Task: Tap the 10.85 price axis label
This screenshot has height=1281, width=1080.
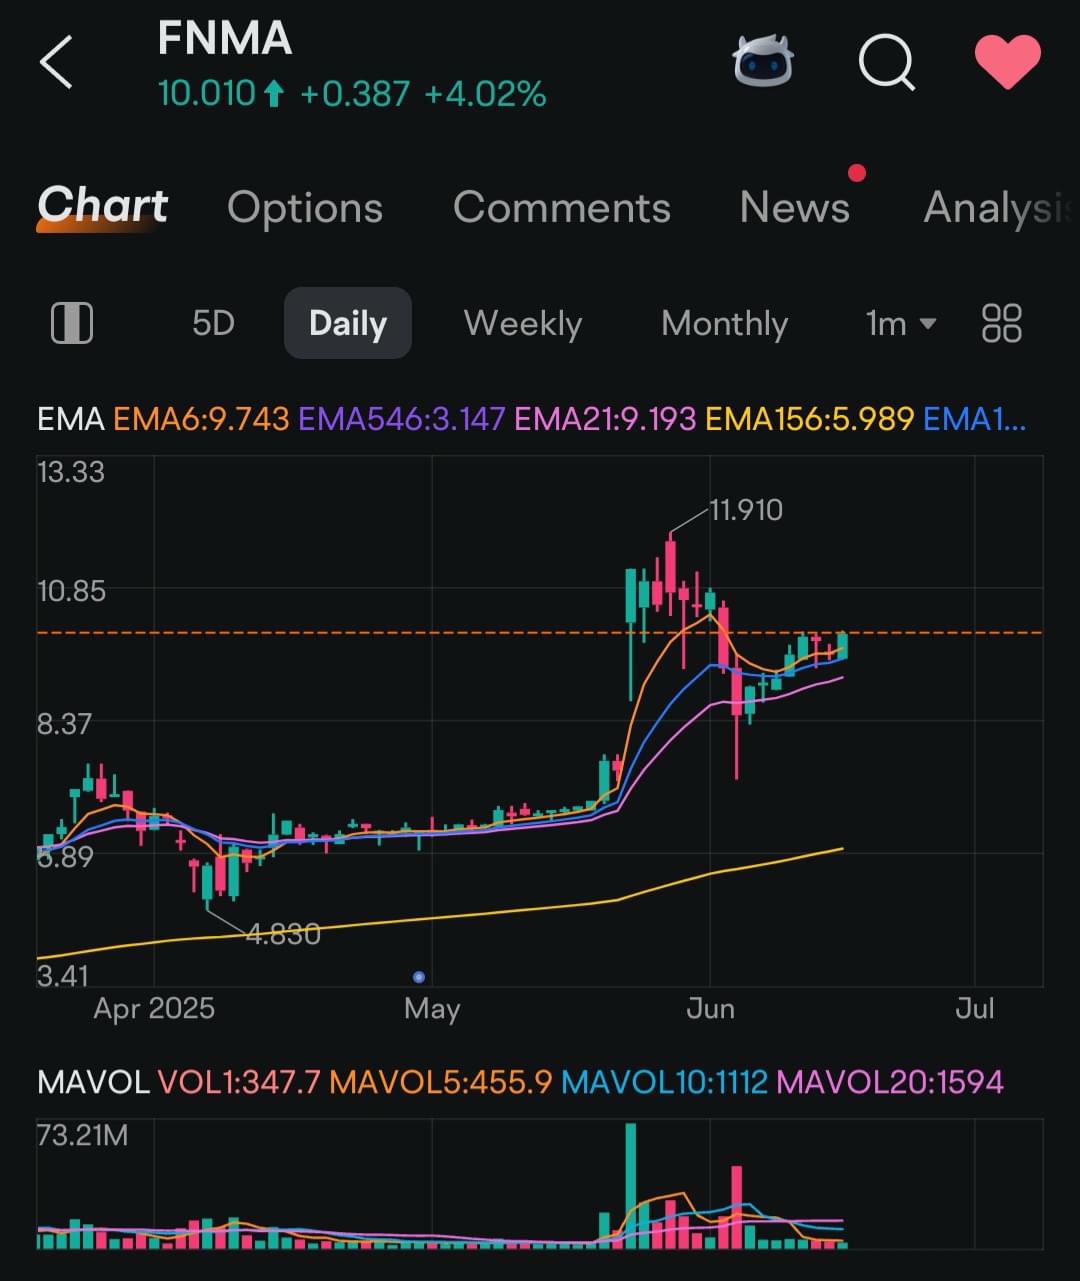Action: click(x=71, y=591)
